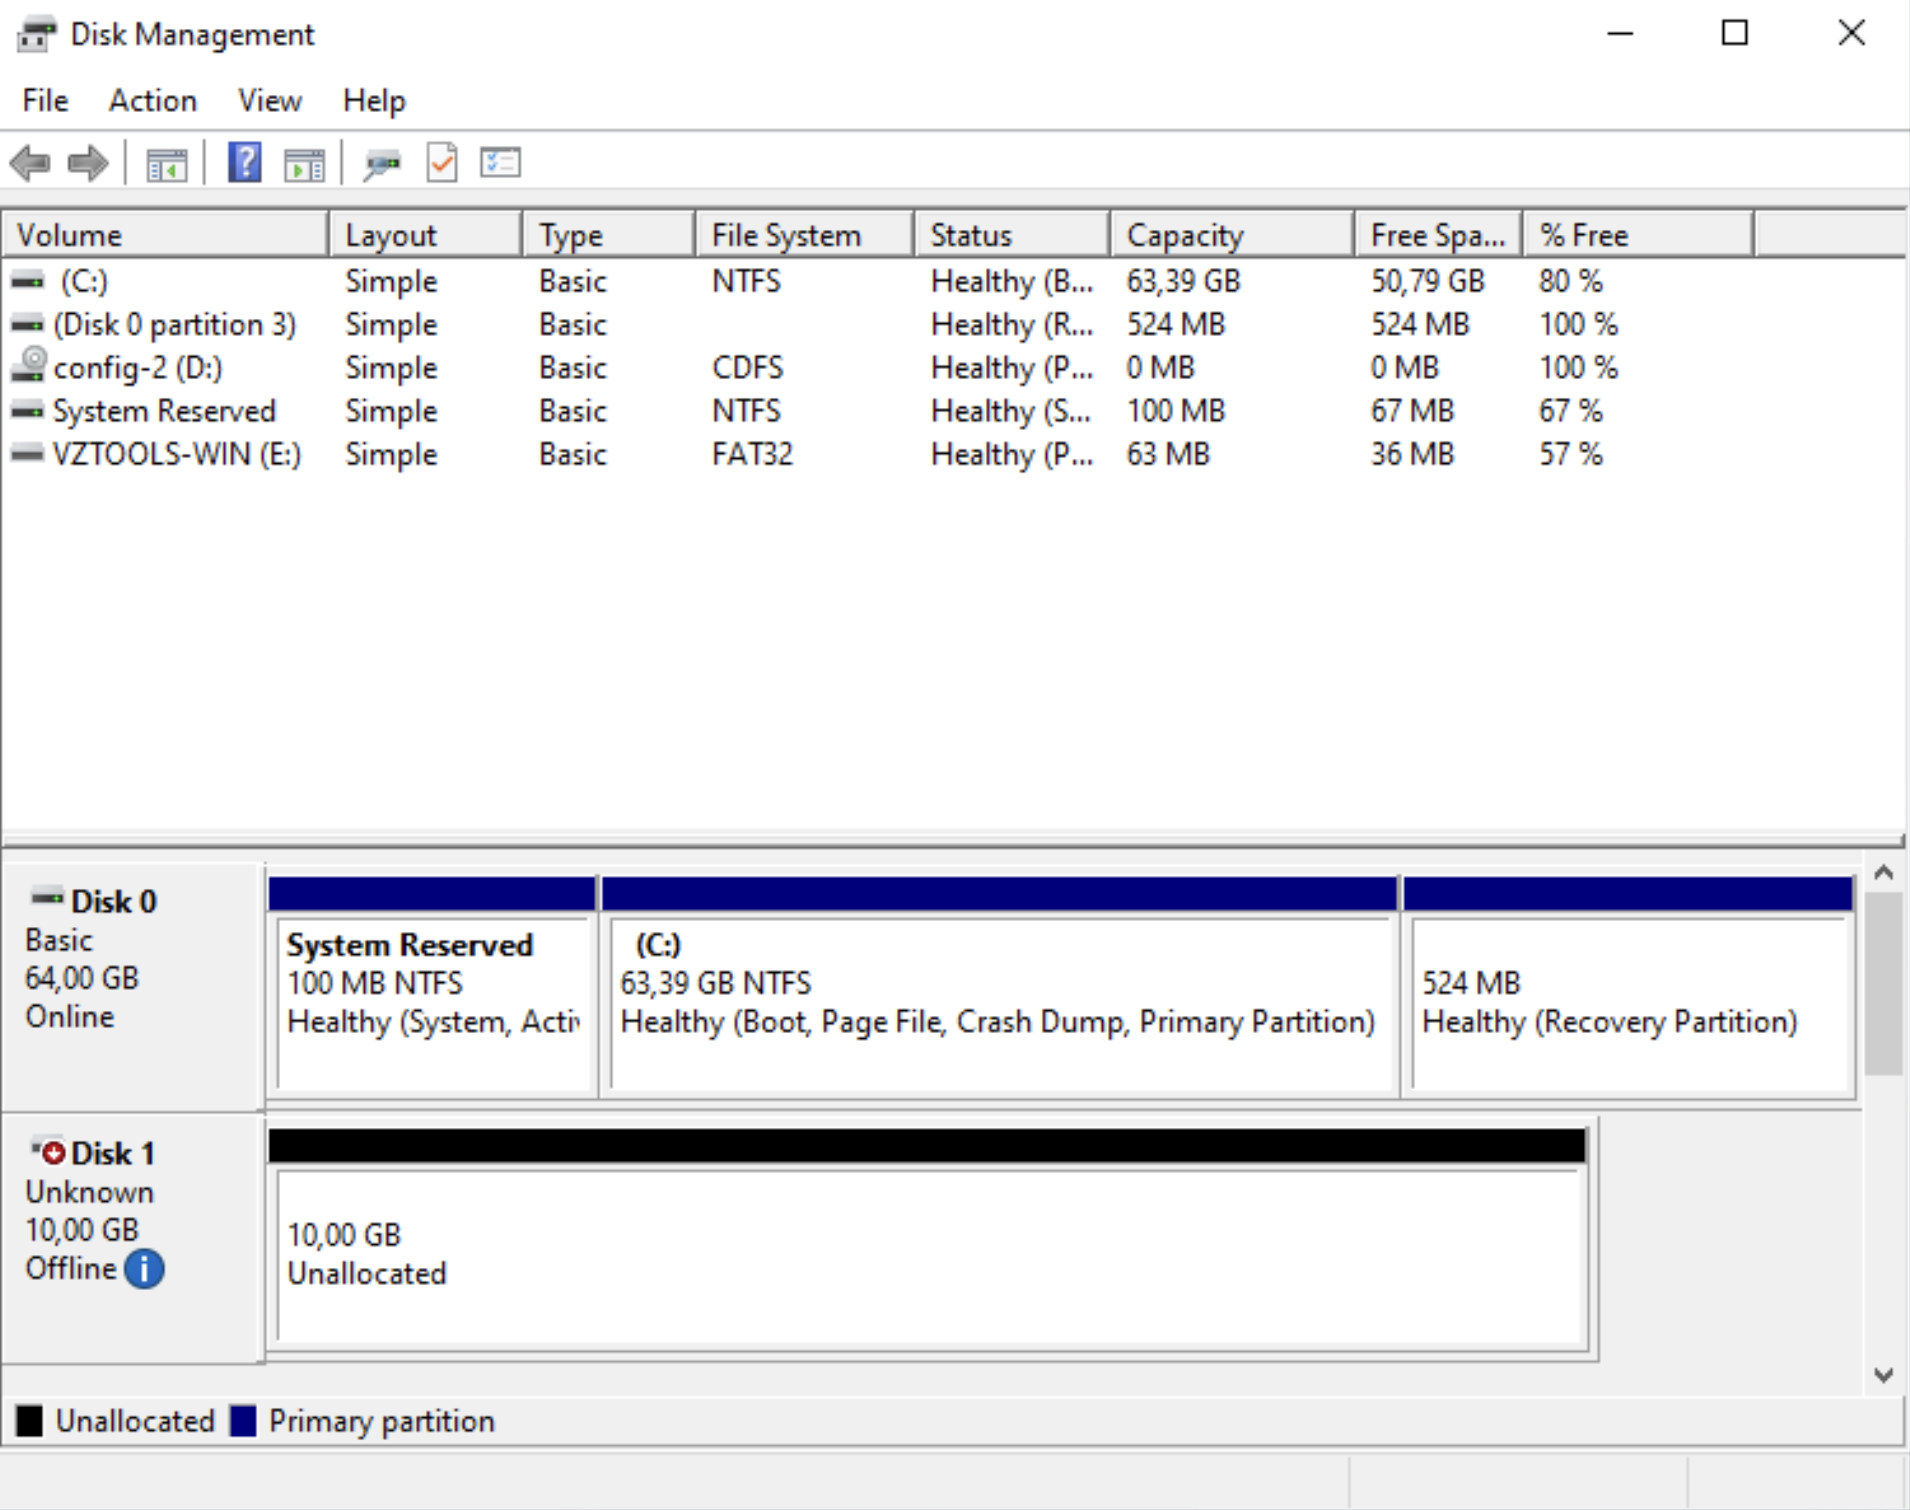Click the Rescan Disks magnifier toolbar icon
1910x1510 pixels.
[382, 163]
